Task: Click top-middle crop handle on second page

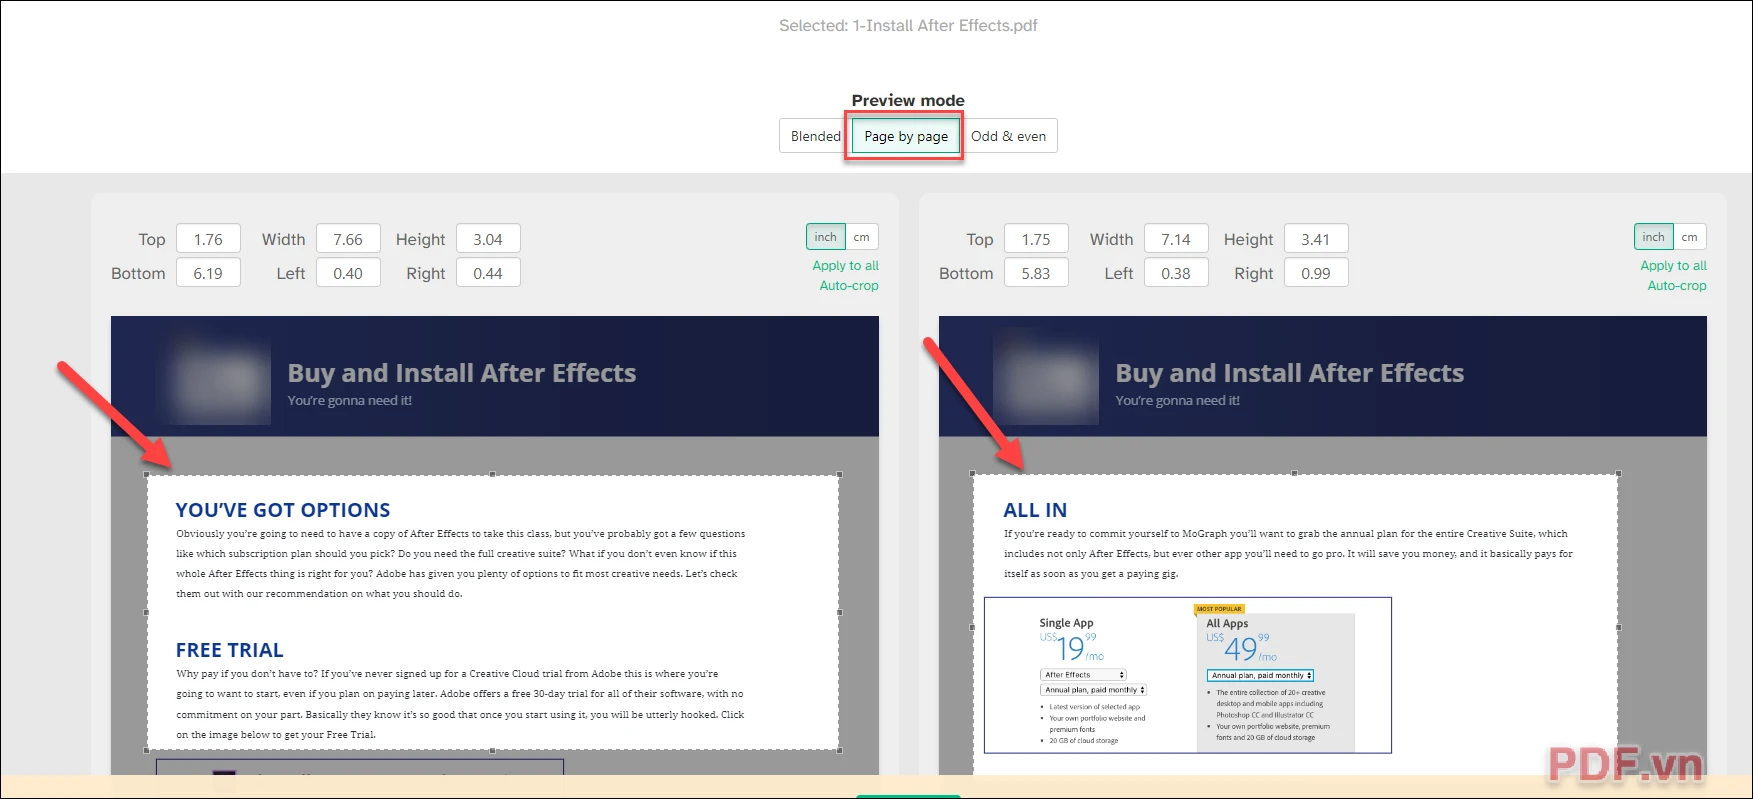Action: (x=1295, y=473)
